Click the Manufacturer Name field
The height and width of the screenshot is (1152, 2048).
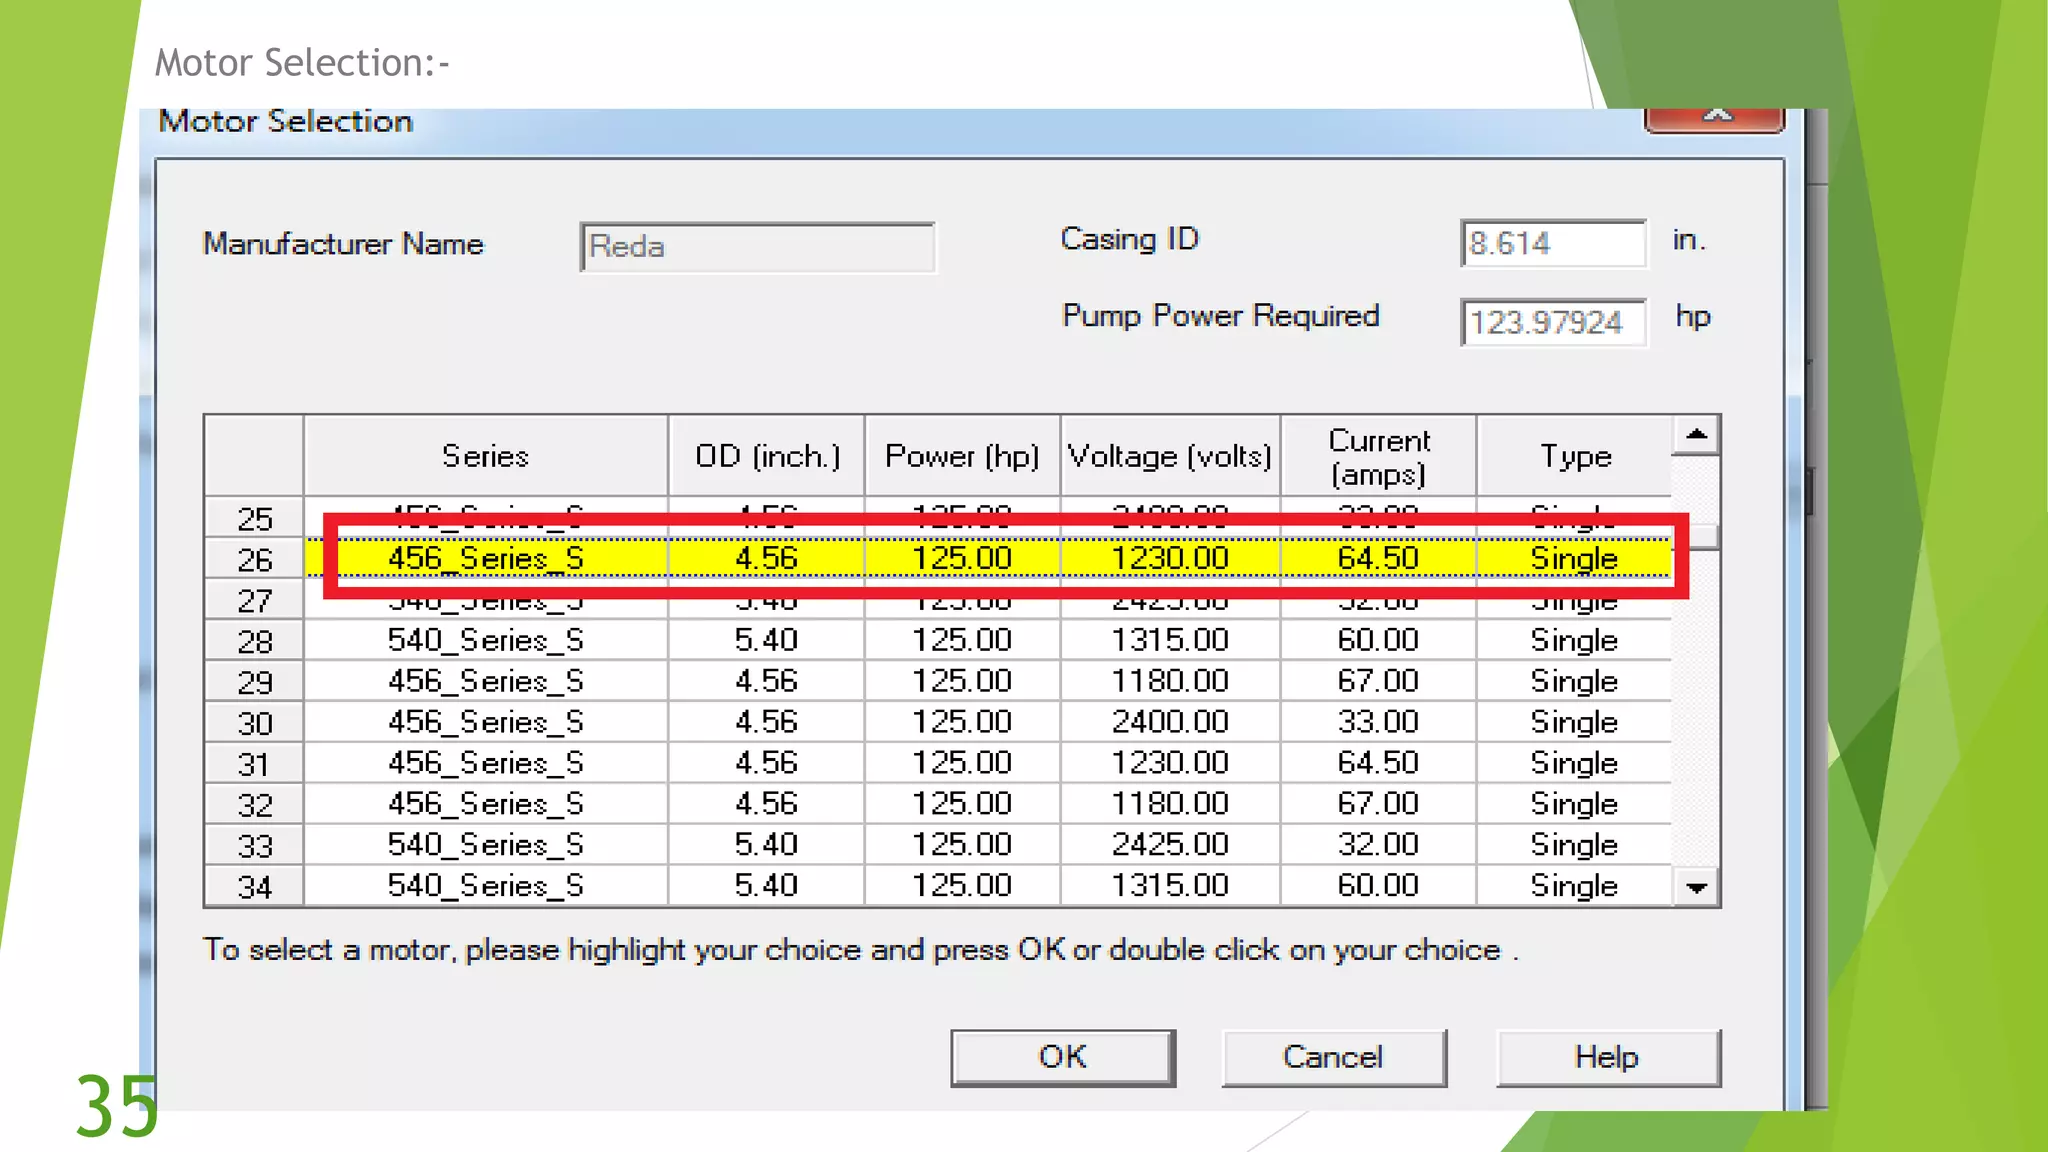coord(757,247)
